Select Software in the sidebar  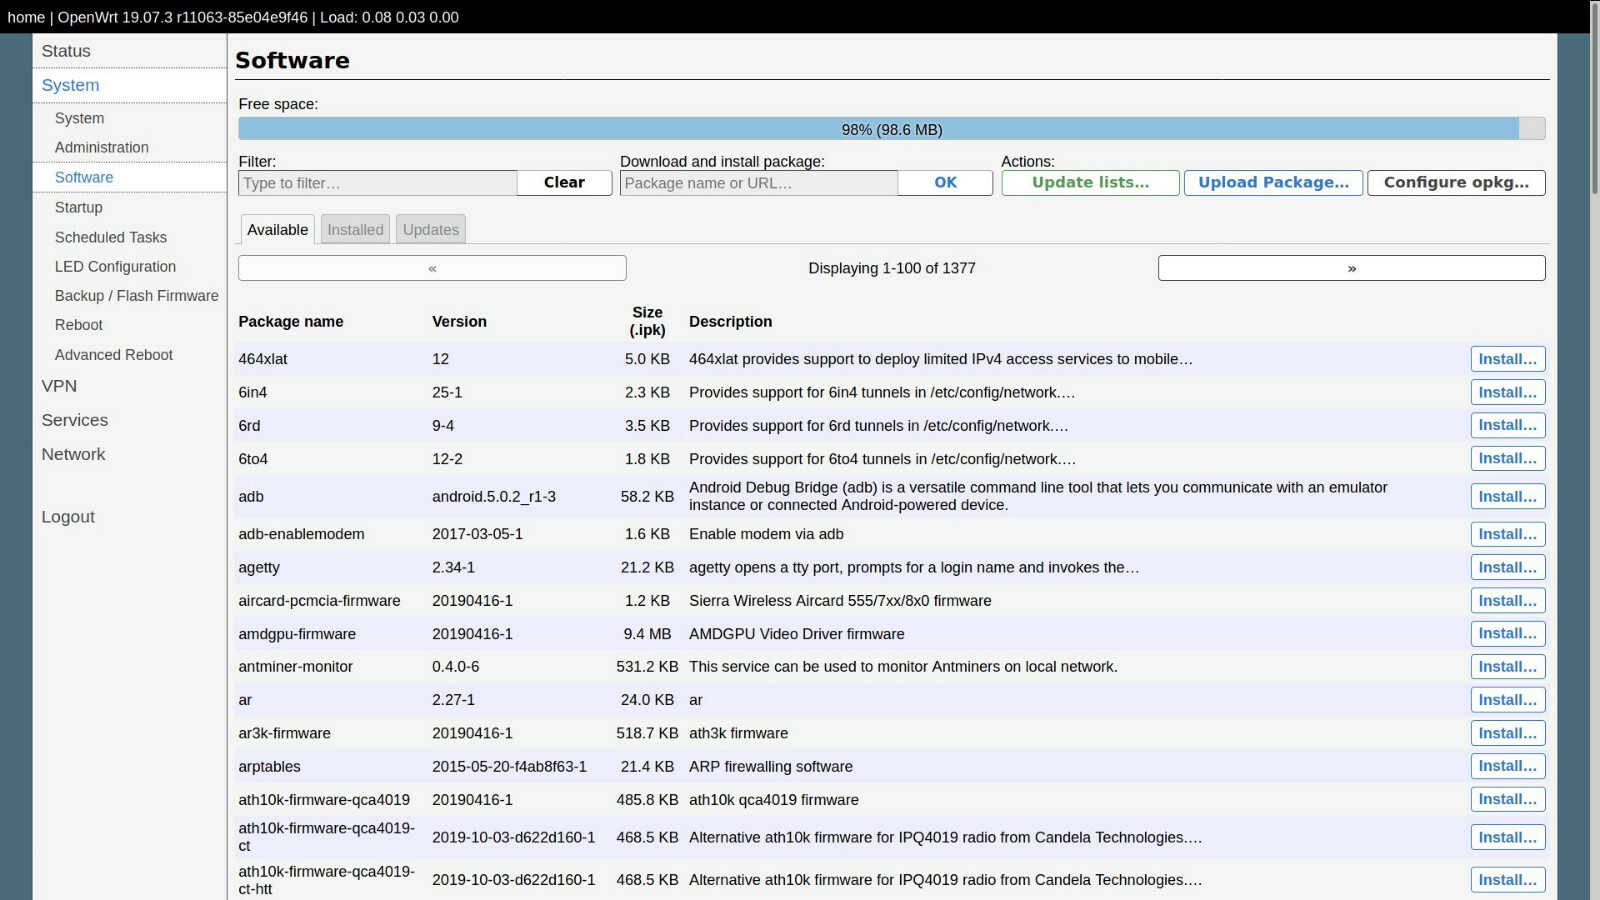point(84,177)
